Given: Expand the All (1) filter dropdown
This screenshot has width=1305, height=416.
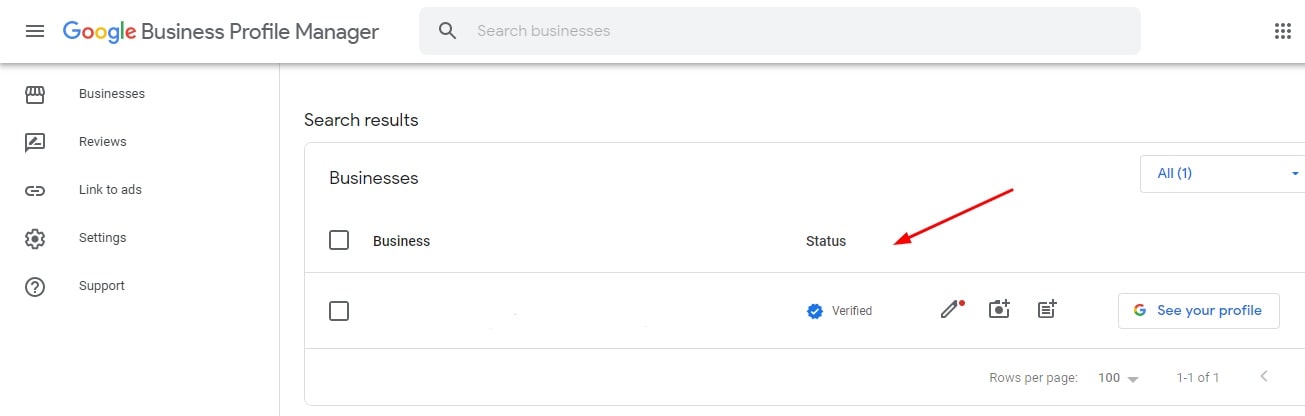Looking at the screenshot, I should tap(1226, 173).
